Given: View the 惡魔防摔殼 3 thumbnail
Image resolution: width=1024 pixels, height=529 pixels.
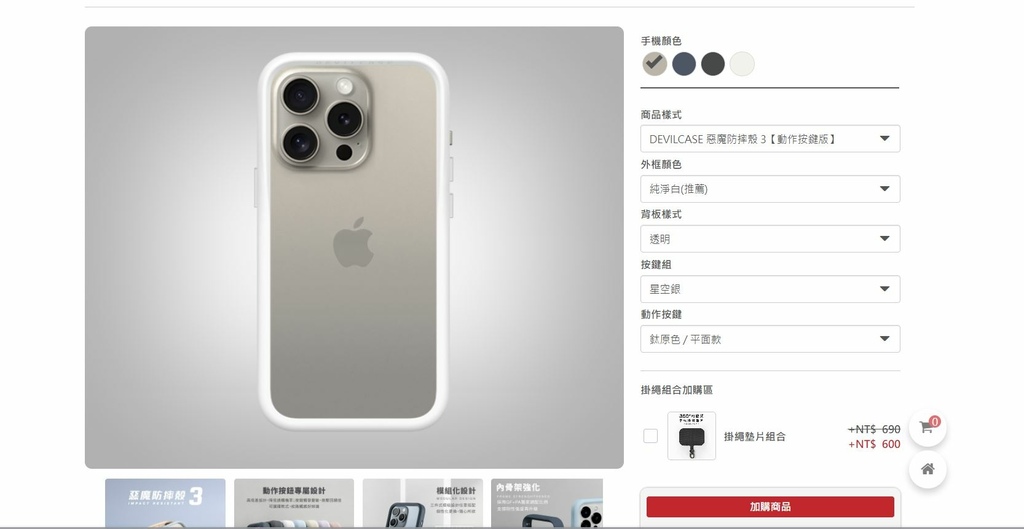Looking at the screenshot, I should coord(165,504).
